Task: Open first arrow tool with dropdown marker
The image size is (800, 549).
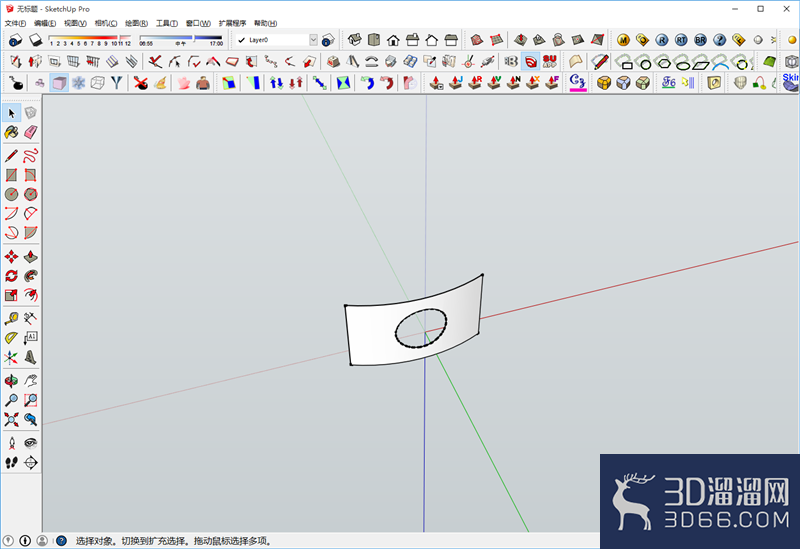Action: [x=436, y=82]
